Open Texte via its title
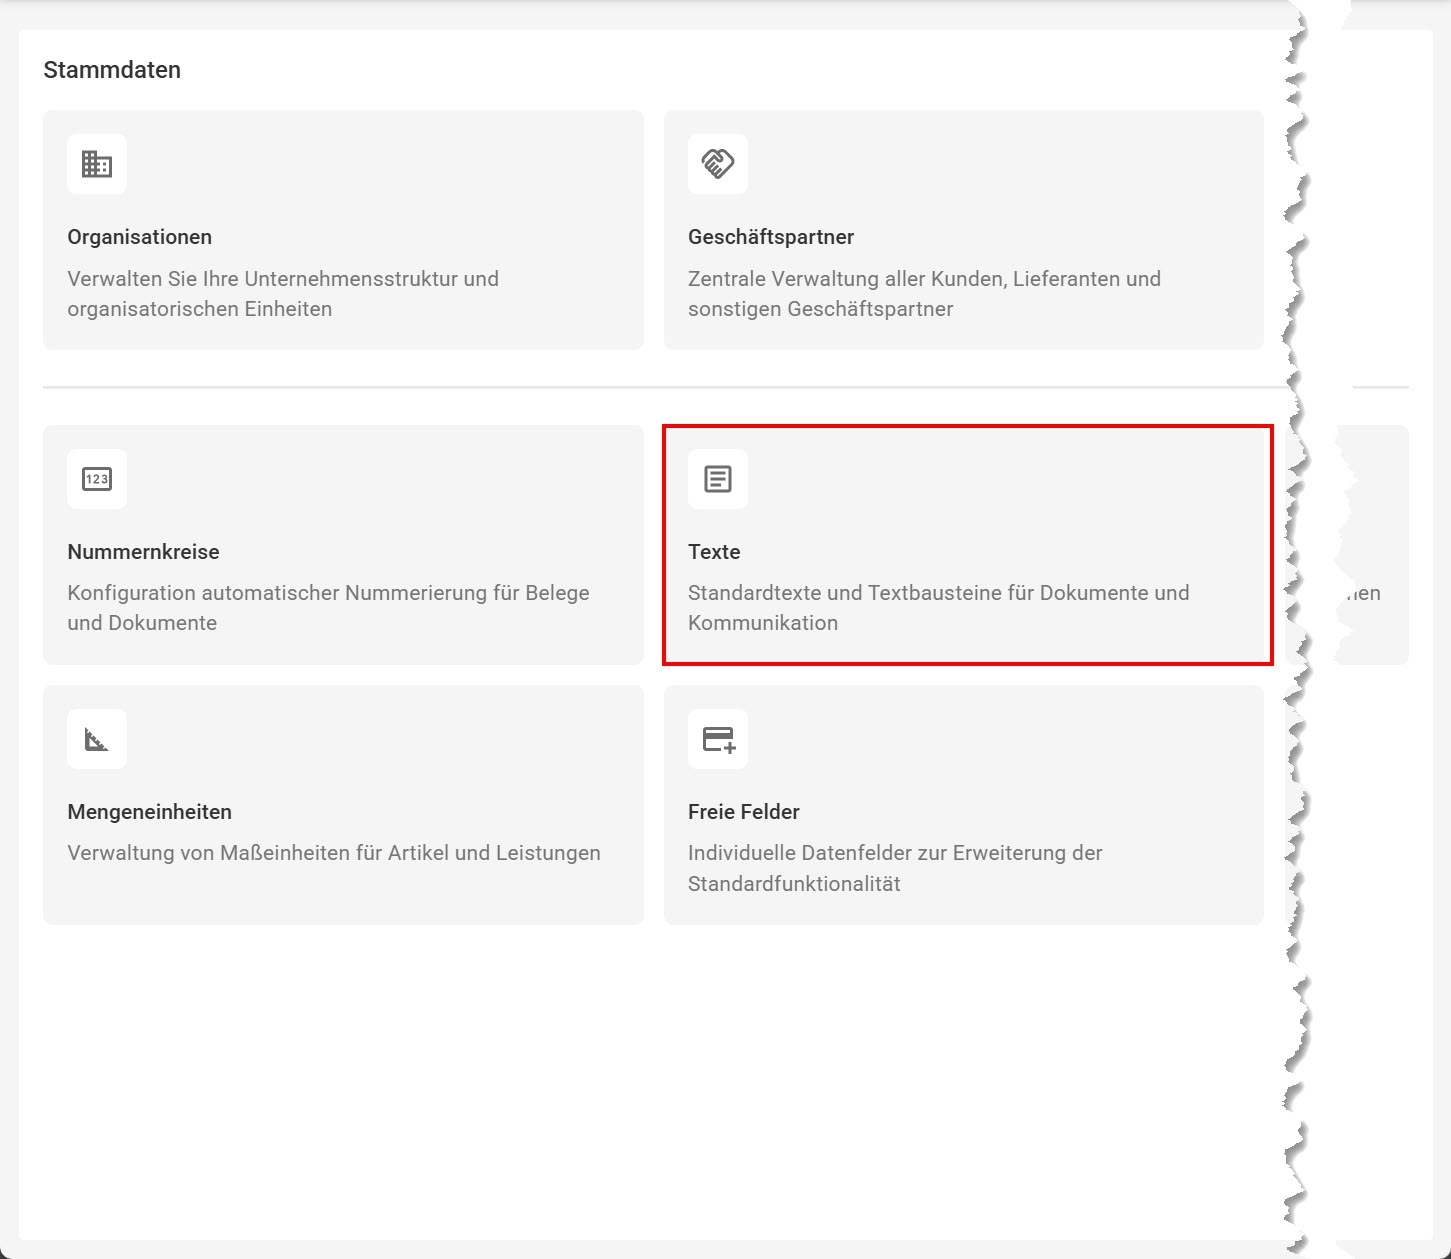1451x1259 pixels. point(714,552)
